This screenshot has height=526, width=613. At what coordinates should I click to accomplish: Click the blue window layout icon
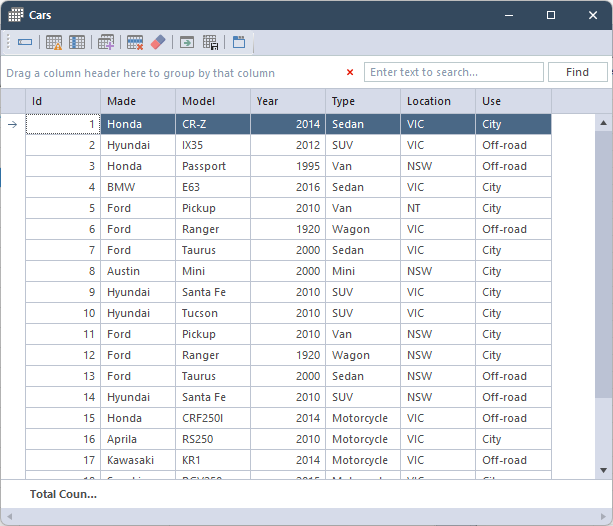[x=239, y=42]
